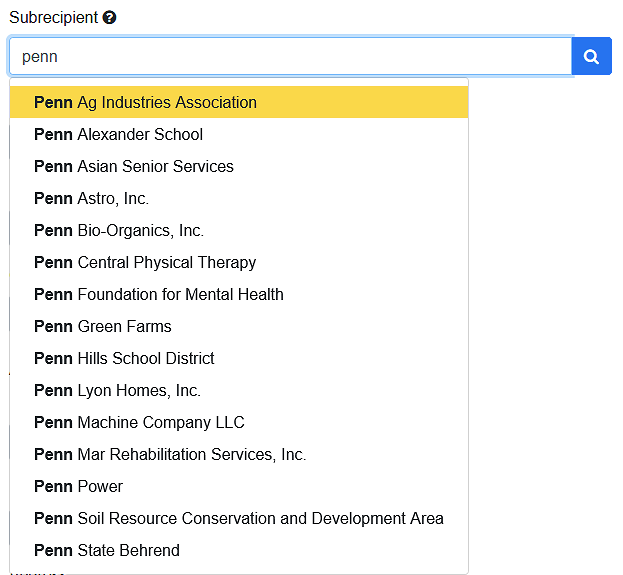The width and height of the screenshot is (623, 575).
Task: Choose Penn Soil Resource Conservation and Development Area
Action: tap(239, 518)
